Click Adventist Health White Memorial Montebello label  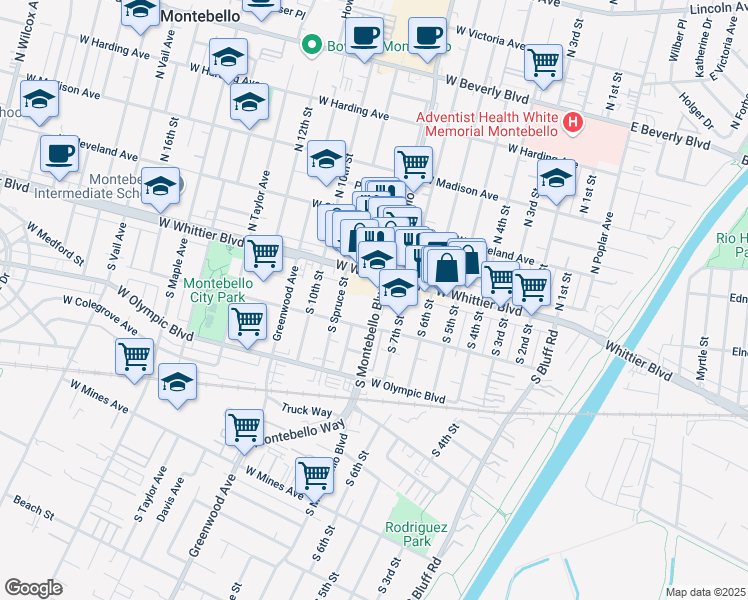click(x=487, y=124)
